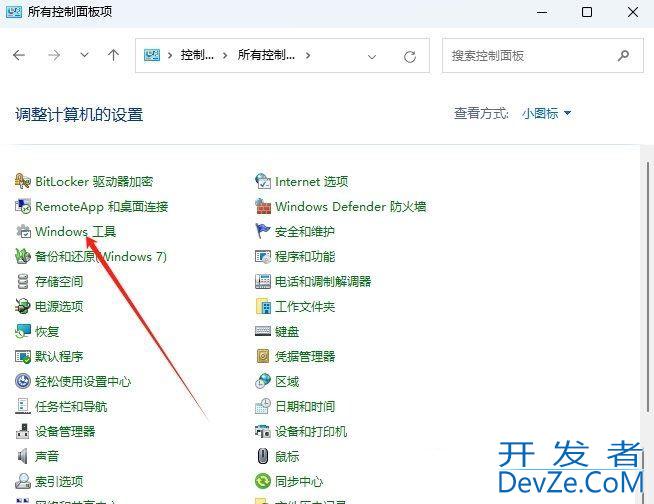Click the 备份和还原 icon
This screenshot has width=654, height=504.
(x=23, y=256)
